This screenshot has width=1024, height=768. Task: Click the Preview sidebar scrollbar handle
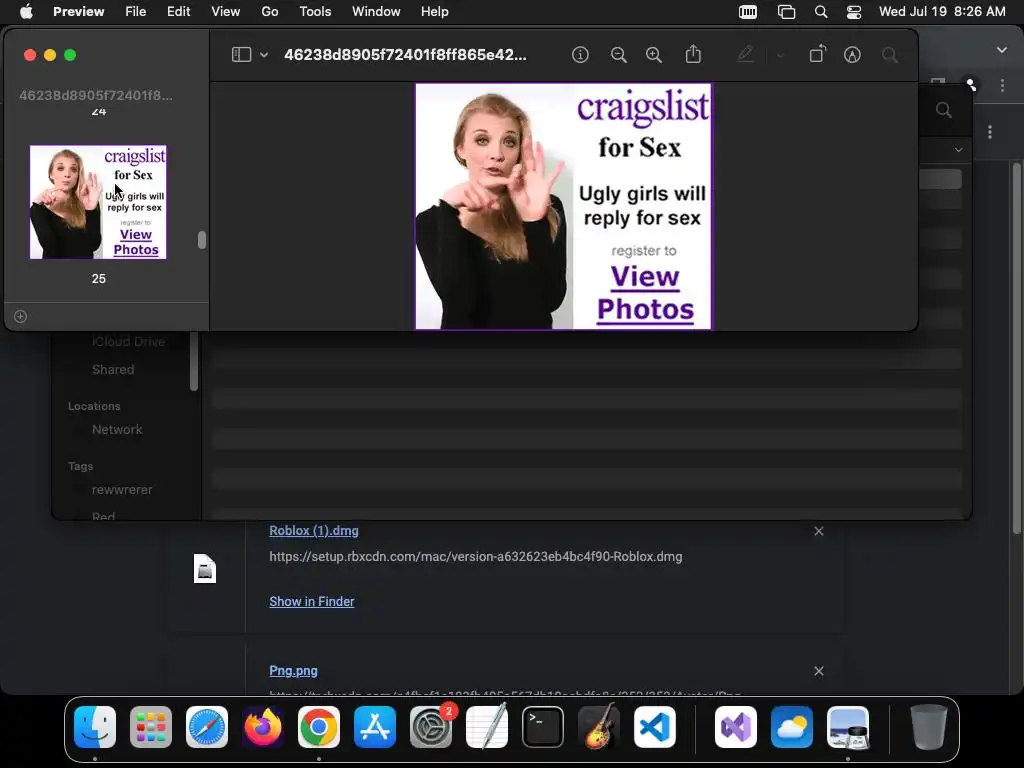(x=202, y=240)
